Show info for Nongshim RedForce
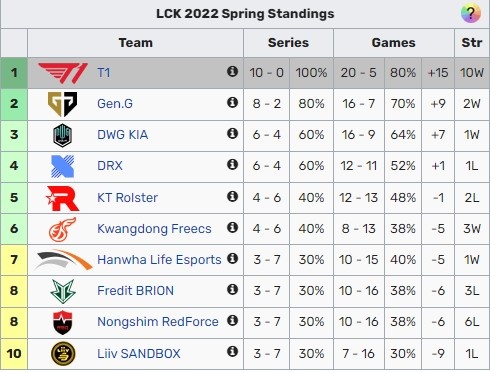Viewport: 490px width, 372px height. click(x=232, y=320)
